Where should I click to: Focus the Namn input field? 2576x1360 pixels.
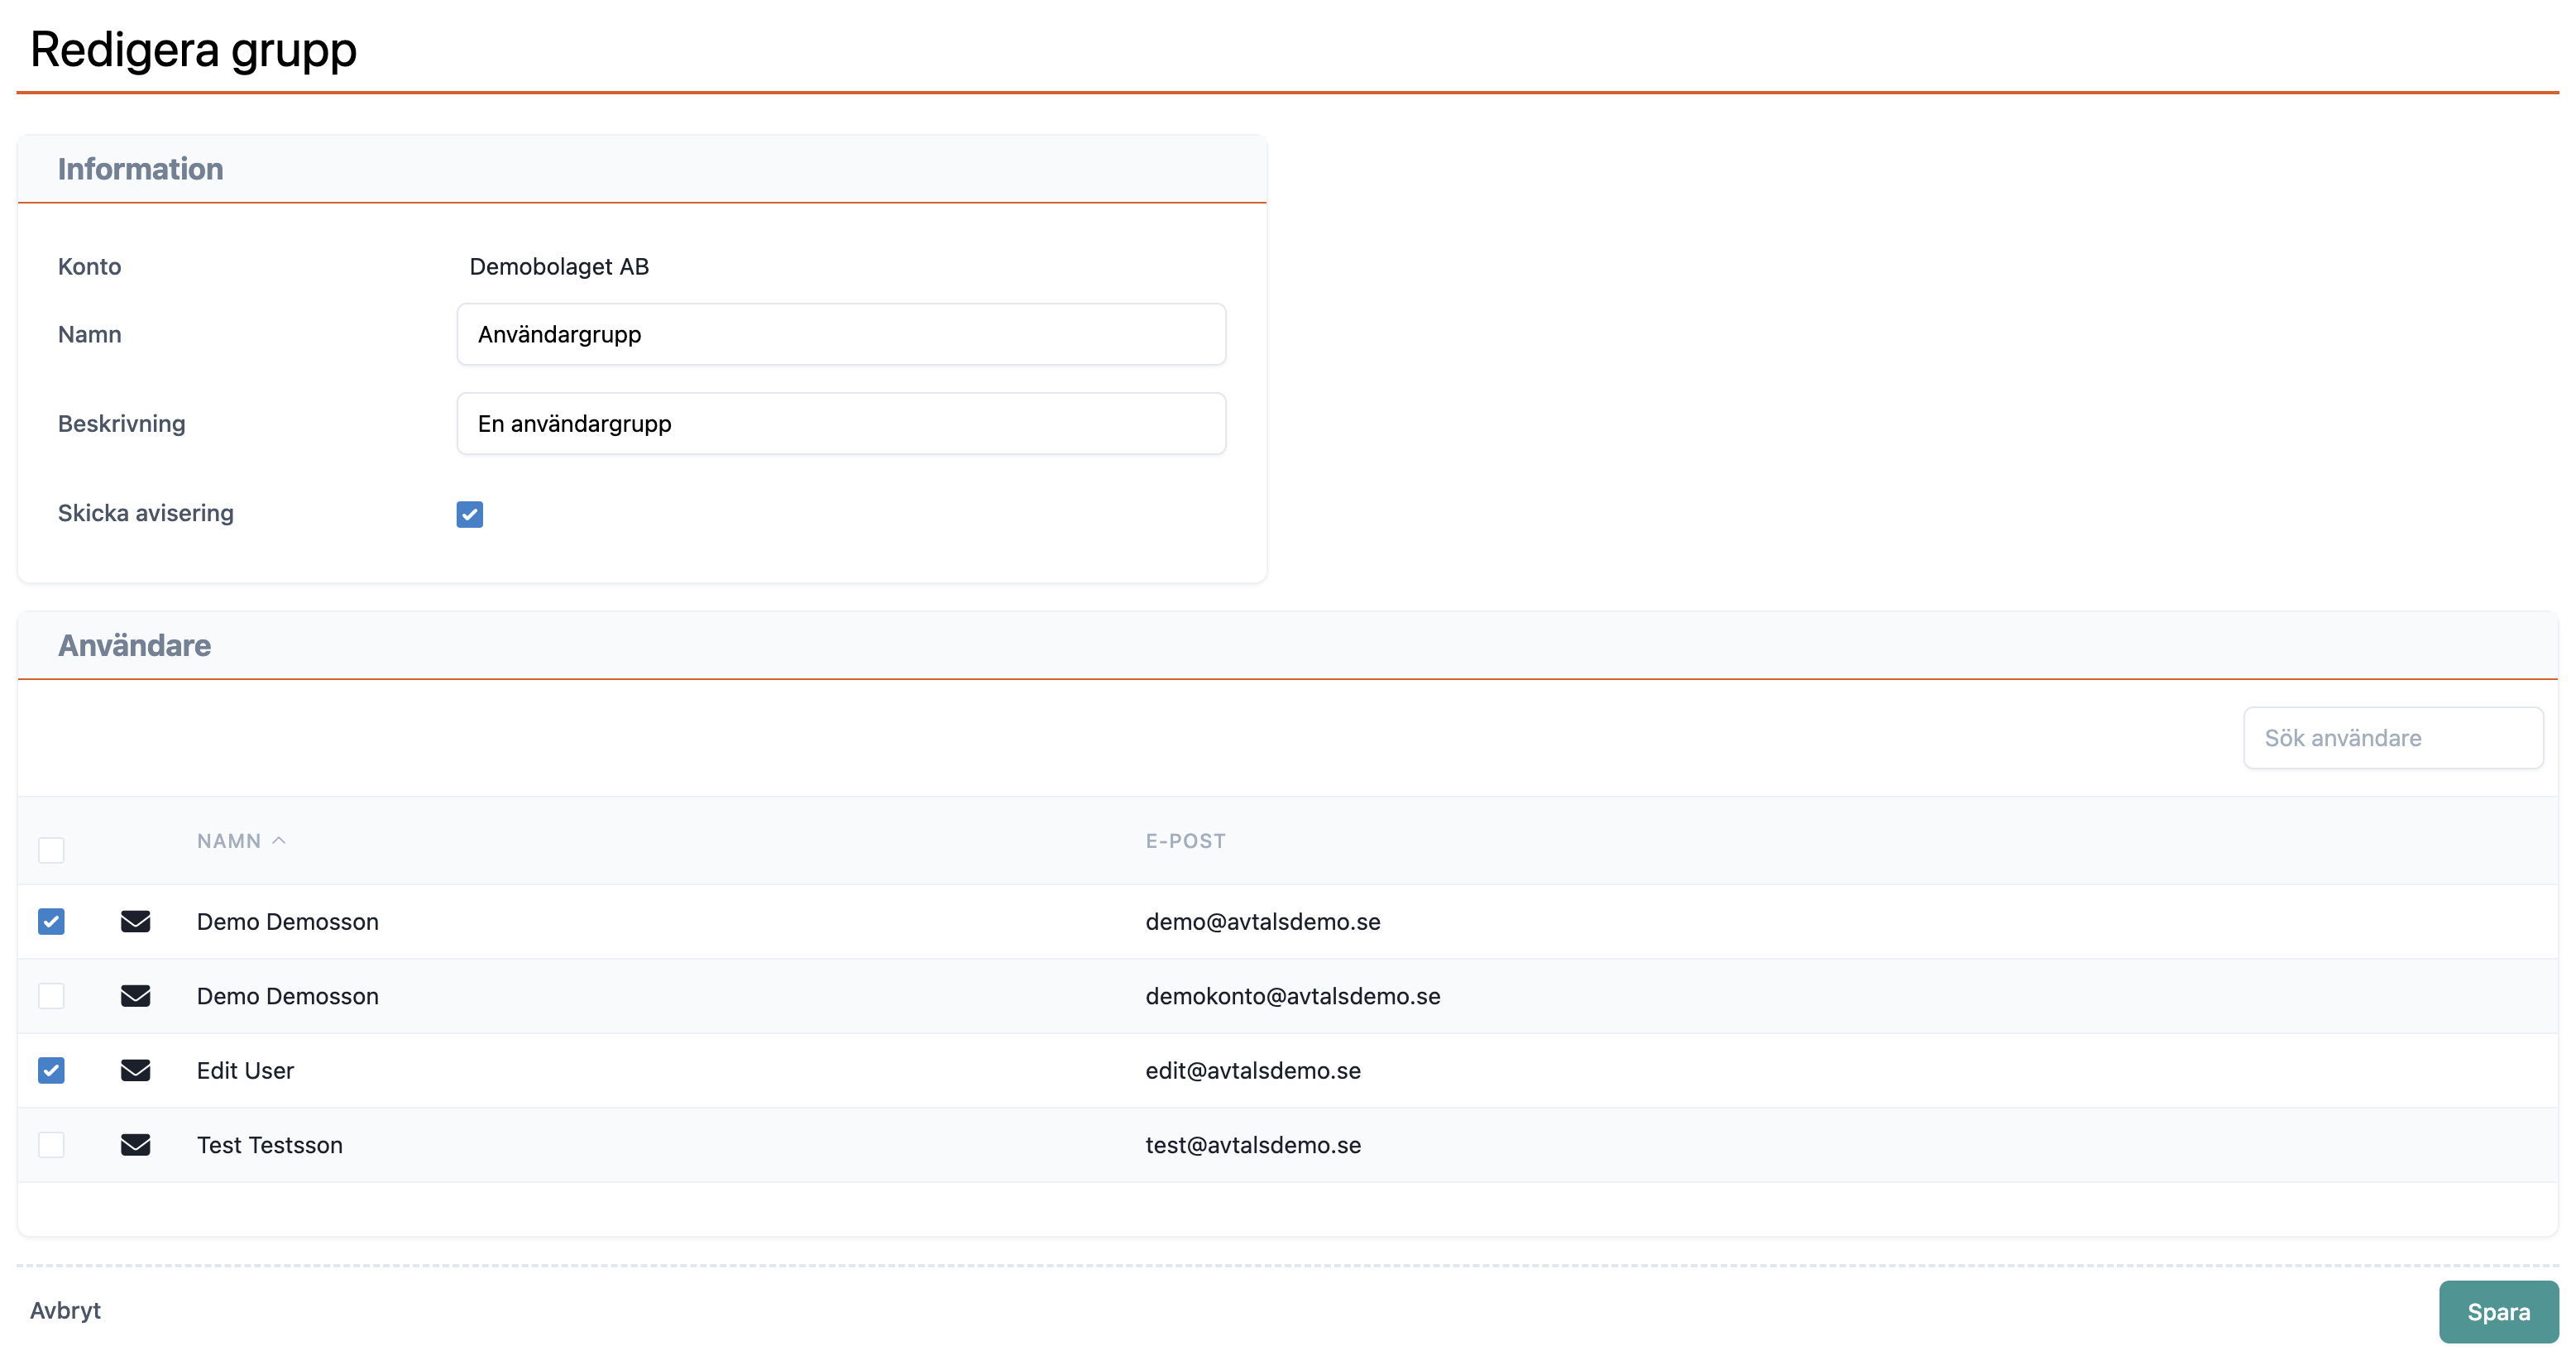click(x=840, y=334)
